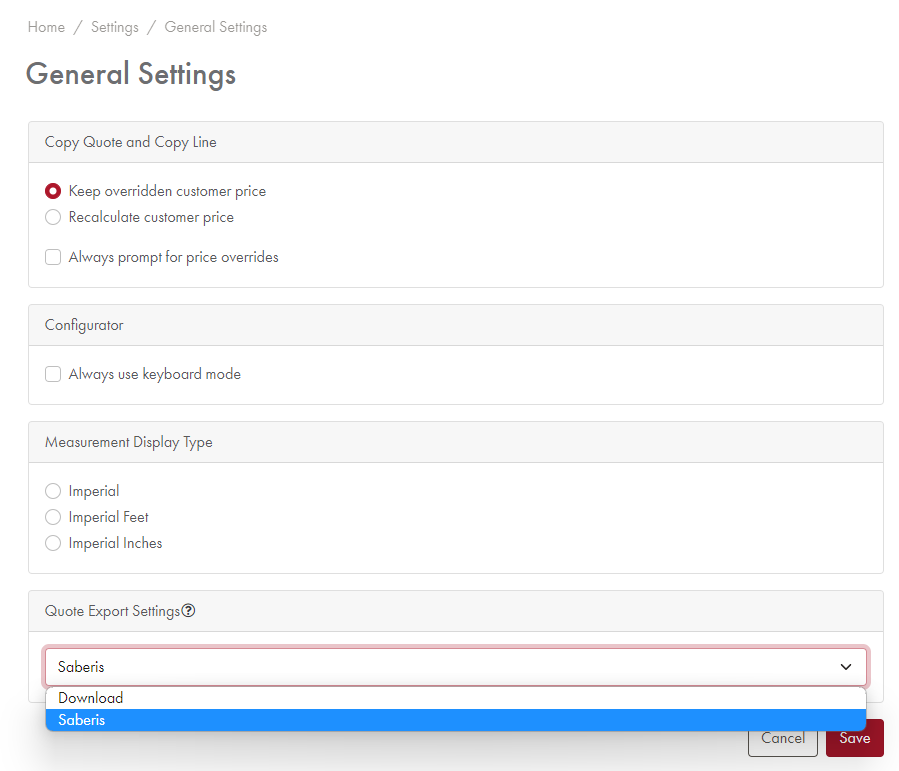Click the Measurement Display Type header
This screenshot has height=771, width=899.
(129, 442)
